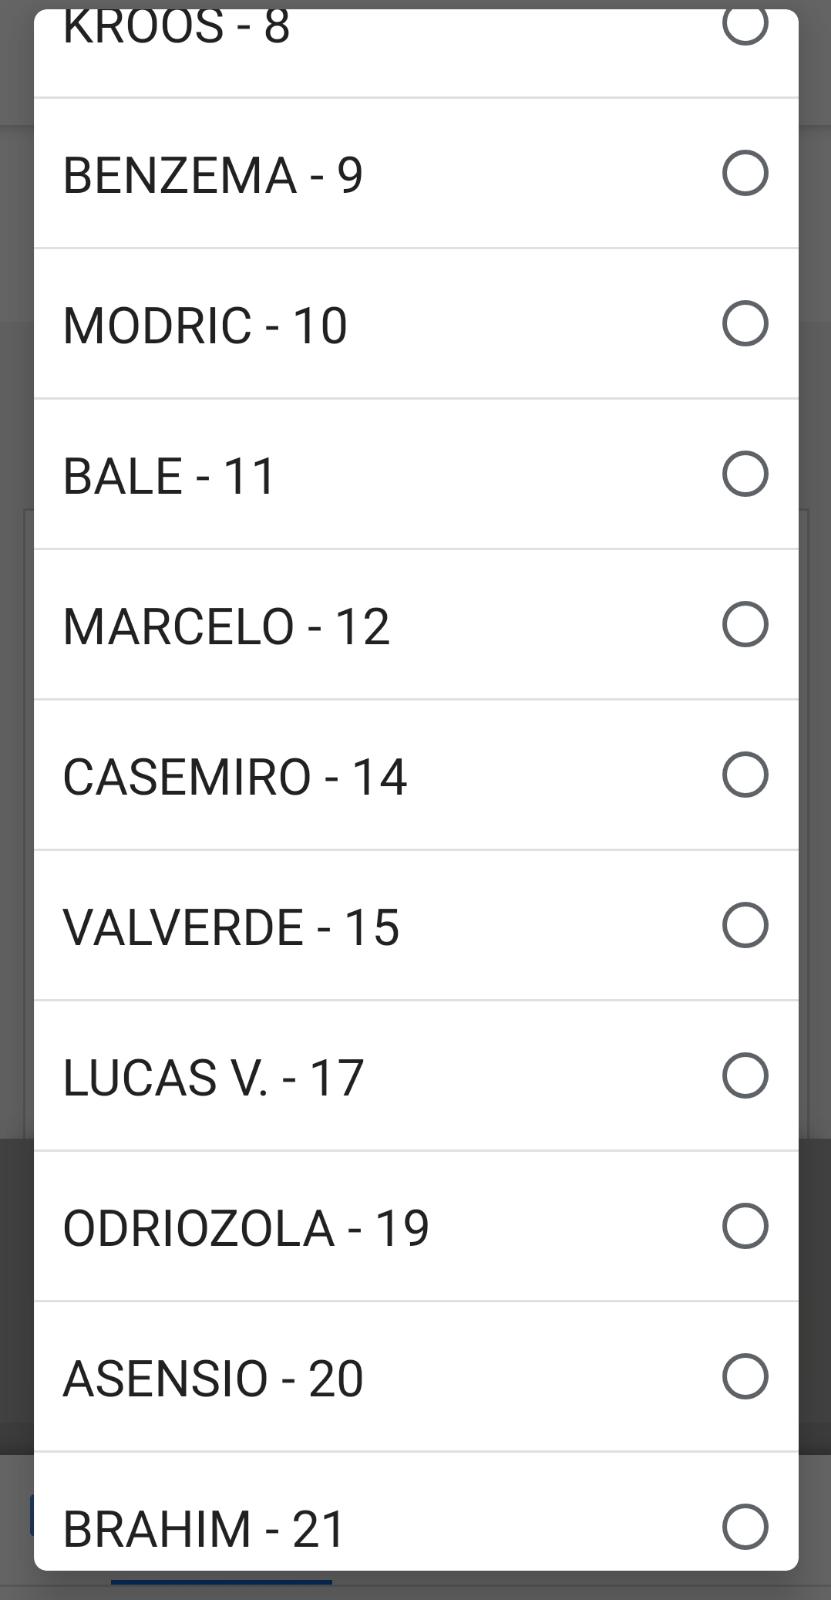
Task: Select the BRAHIM - 21 radio button
Action: point(745,1527)
